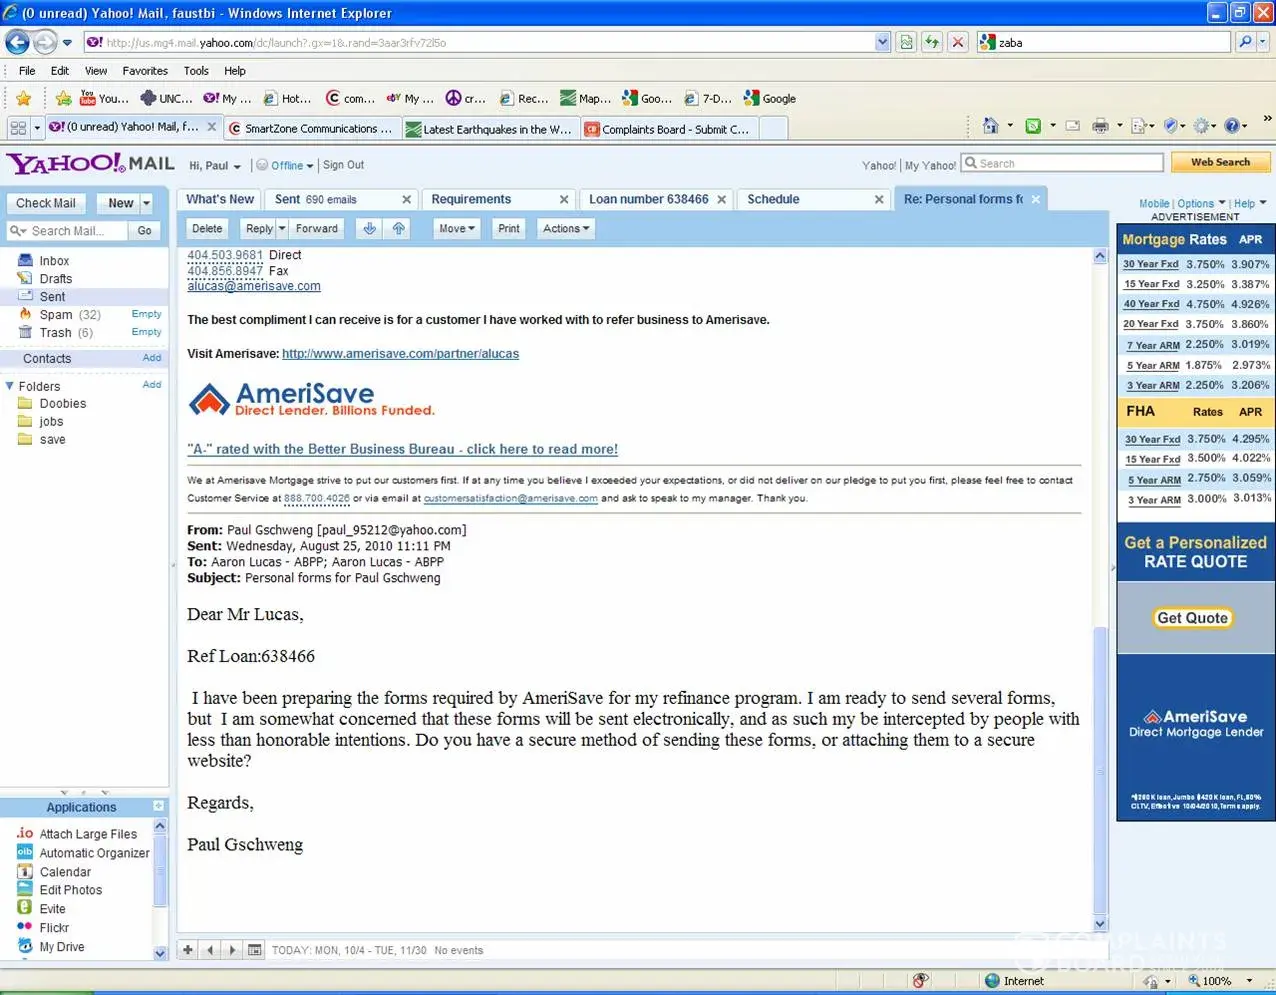Screen dimensions: 1276x995
Task: Click the Check Mail button
Action: (46, 203)
